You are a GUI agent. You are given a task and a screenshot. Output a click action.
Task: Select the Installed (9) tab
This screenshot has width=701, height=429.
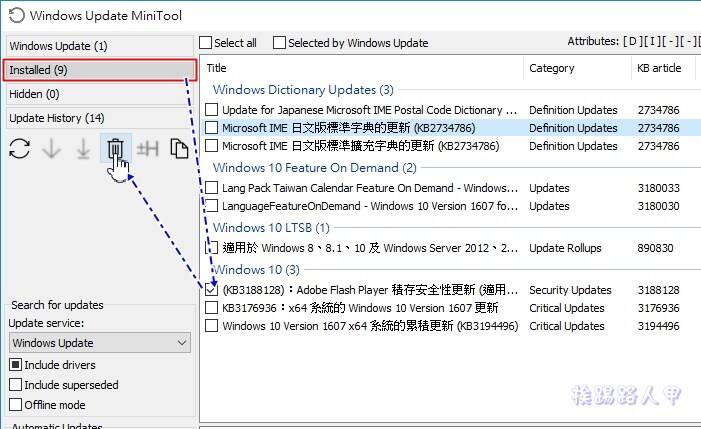click(100, 70)
